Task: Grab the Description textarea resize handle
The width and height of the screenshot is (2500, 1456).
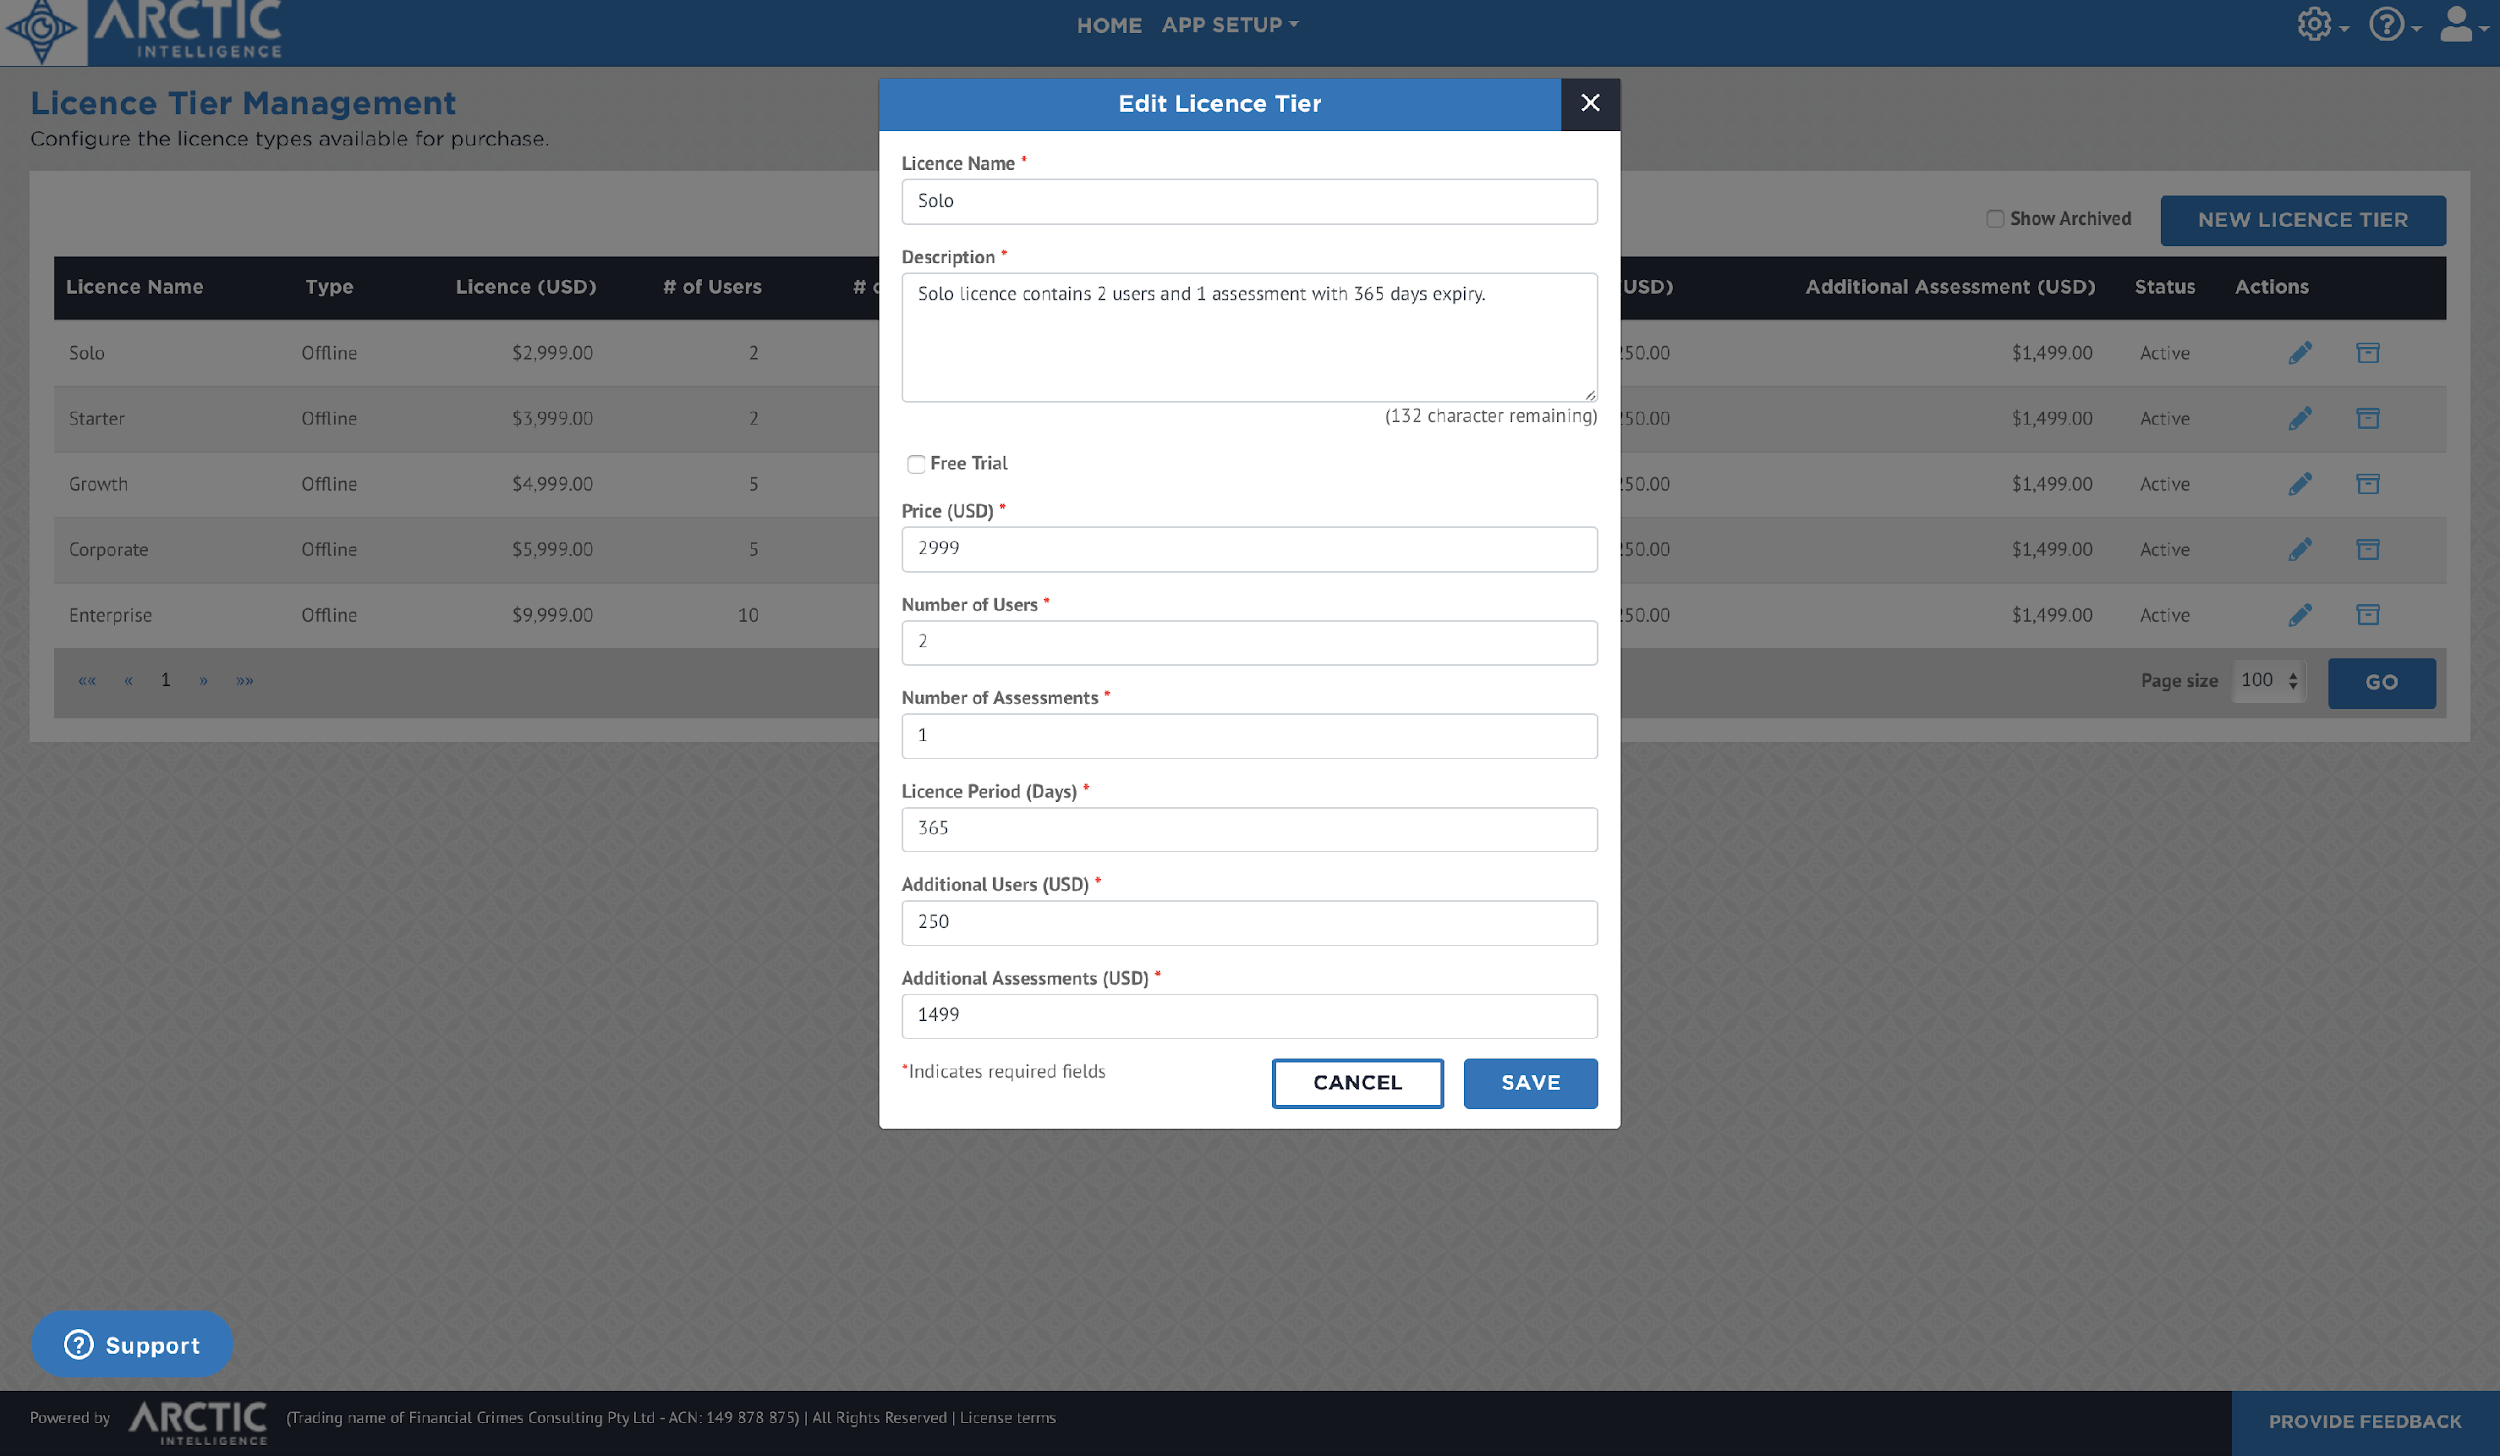Action: 1590,395
